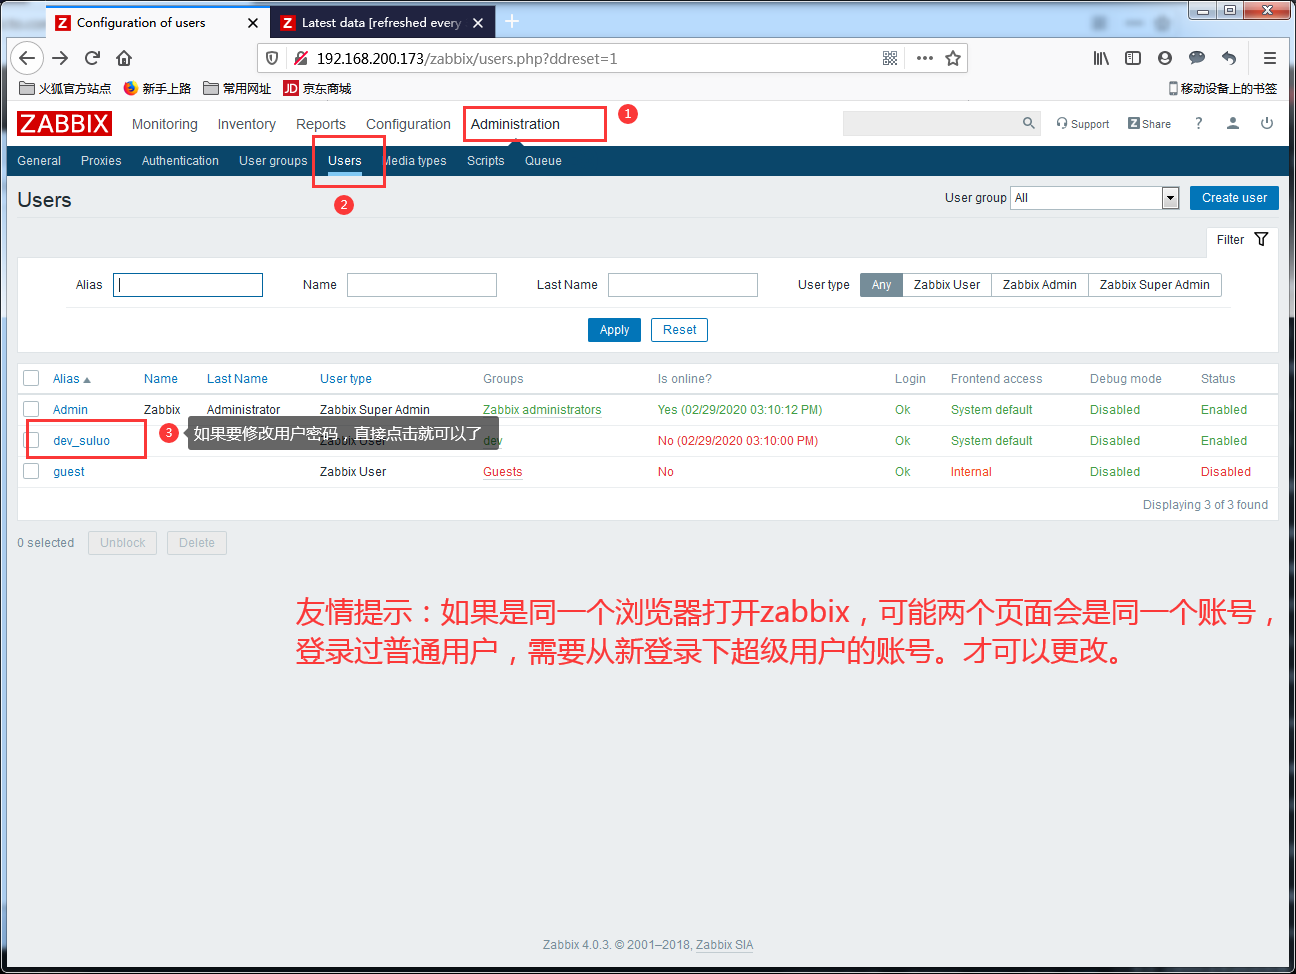The image size is (1296, 974).
Task: Open the user profile icon
Action: click(x=1233, y=123)
